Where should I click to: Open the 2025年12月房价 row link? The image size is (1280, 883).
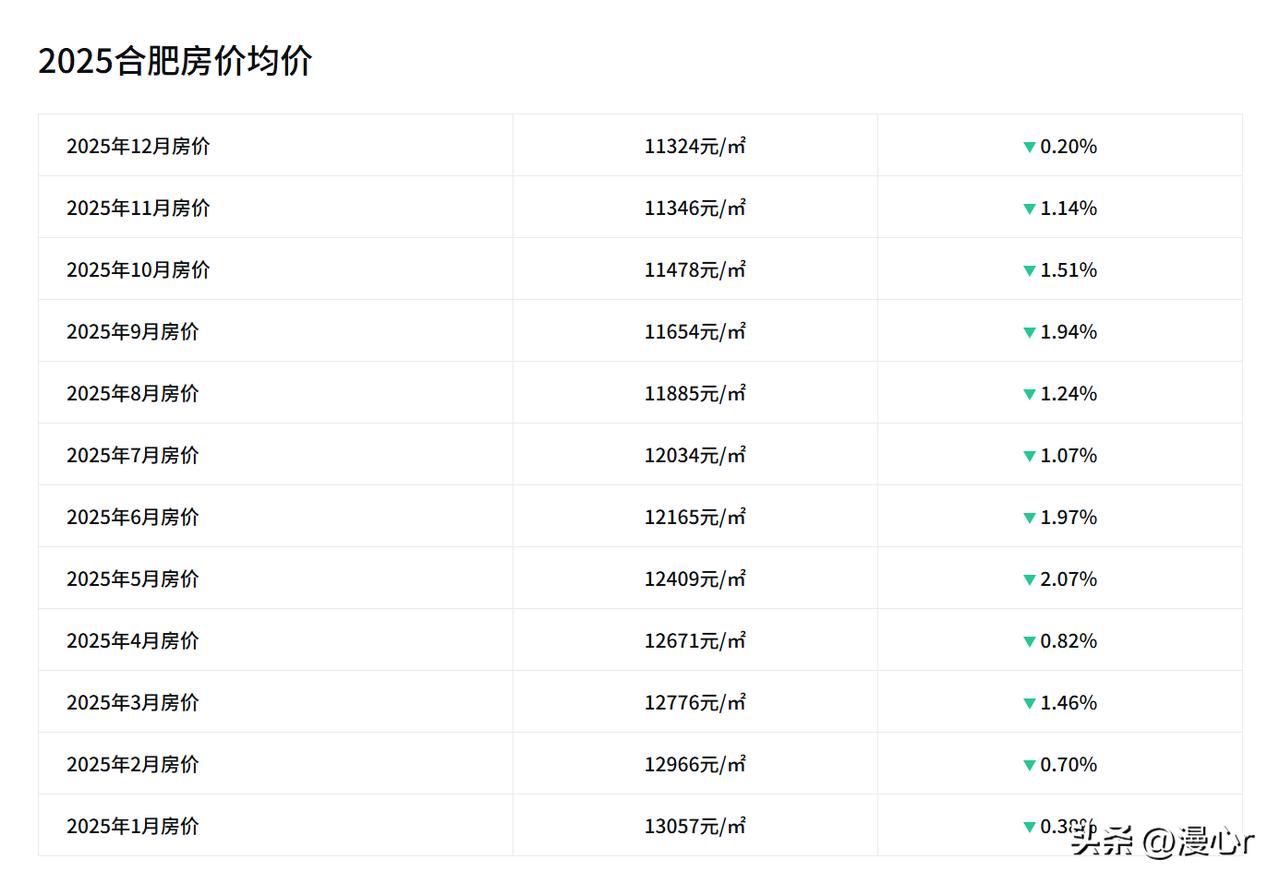pyautogui.click(x=138, y=146)
